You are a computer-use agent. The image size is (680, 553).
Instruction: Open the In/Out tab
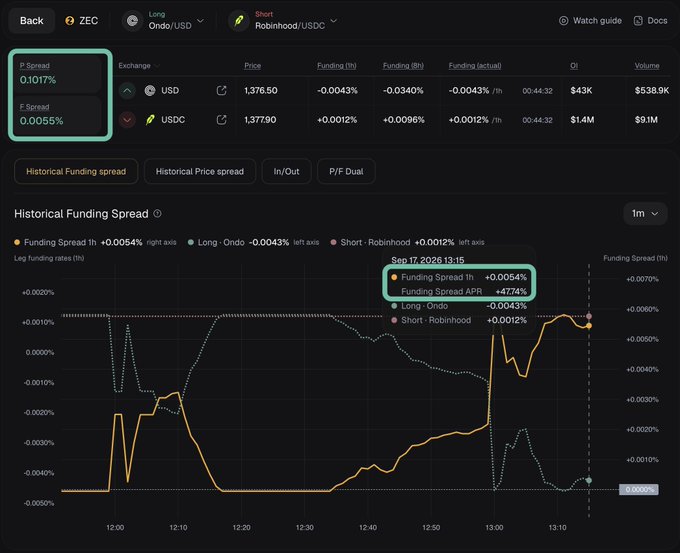(x=286, y=171)
